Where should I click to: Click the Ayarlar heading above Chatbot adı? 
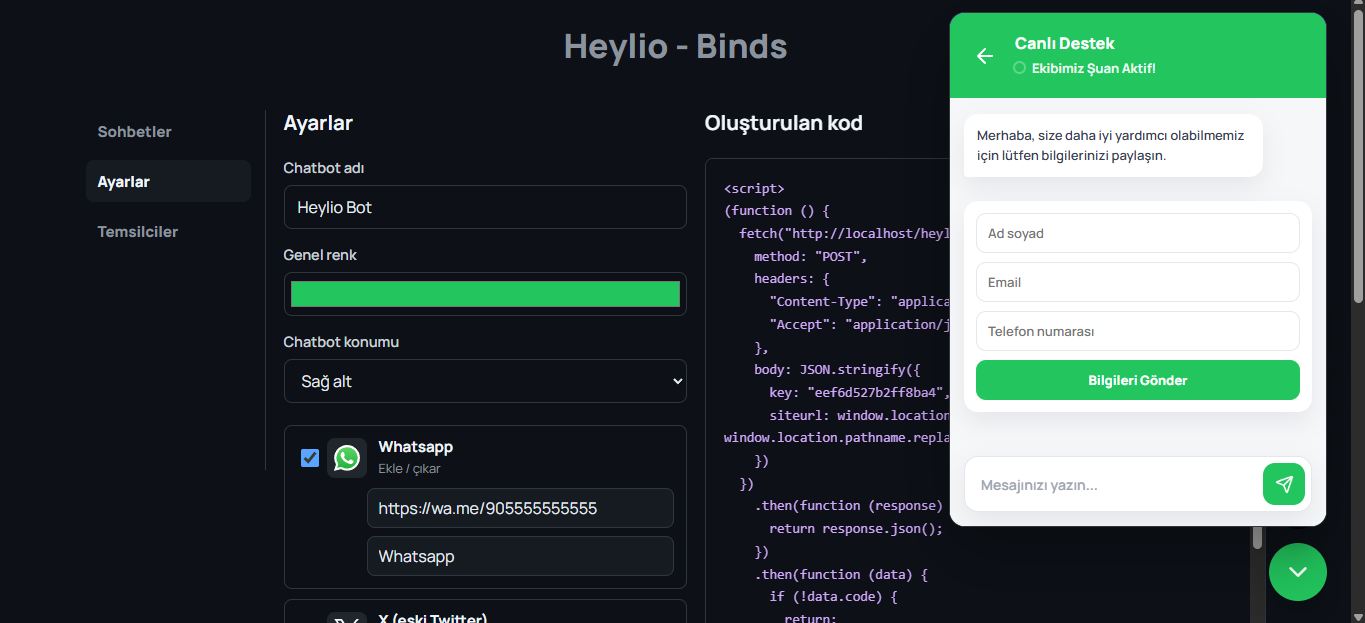pos(318,123)
